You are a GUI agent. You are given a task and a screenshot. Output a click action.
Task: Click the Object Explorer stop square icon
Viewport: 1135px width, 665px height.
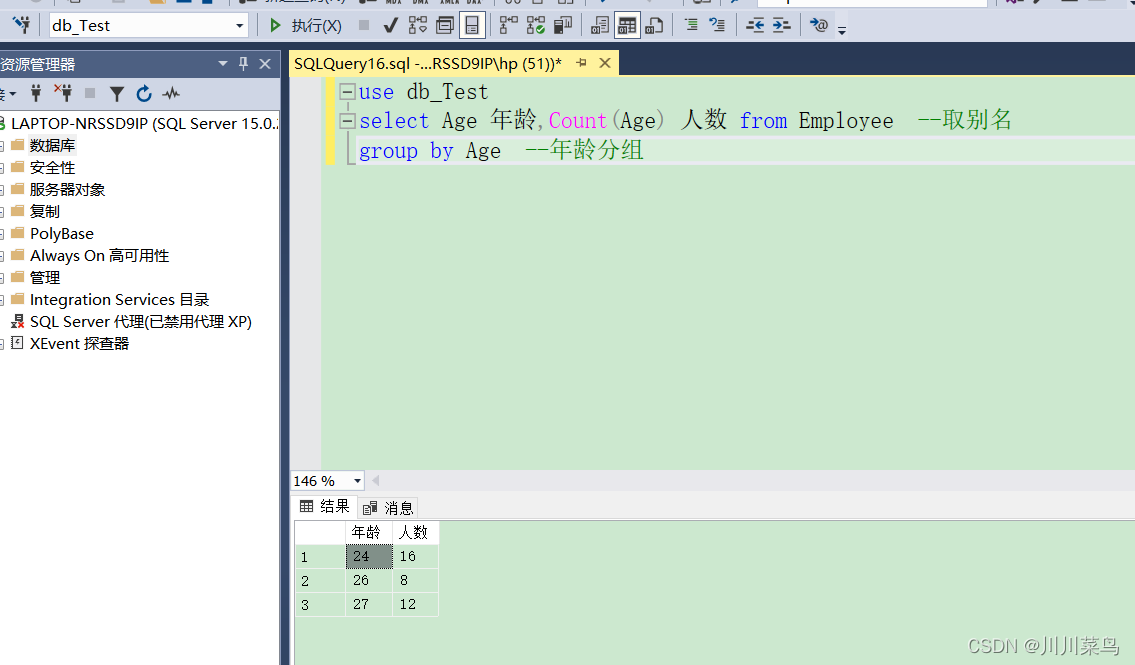point(90,93)
